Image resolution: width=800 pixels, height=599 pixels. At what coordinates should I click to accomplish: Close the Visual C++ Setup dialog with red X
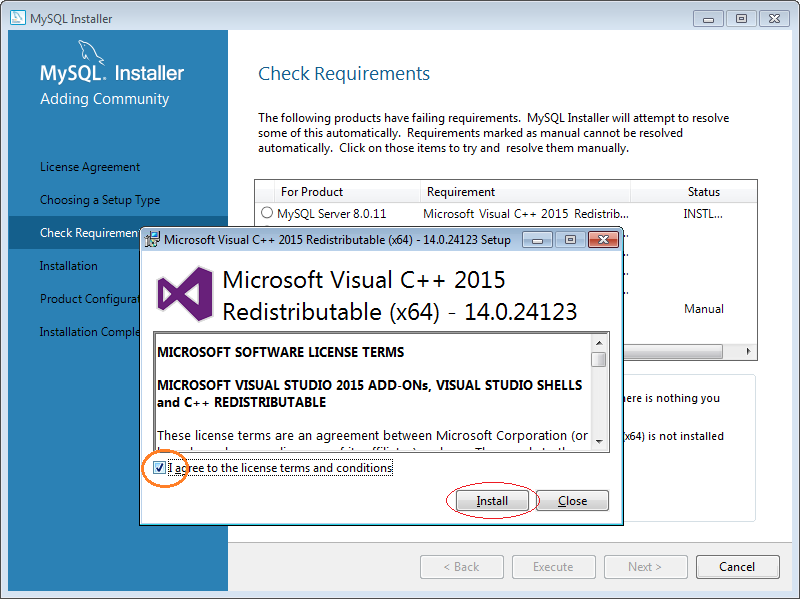pos(603,240)
